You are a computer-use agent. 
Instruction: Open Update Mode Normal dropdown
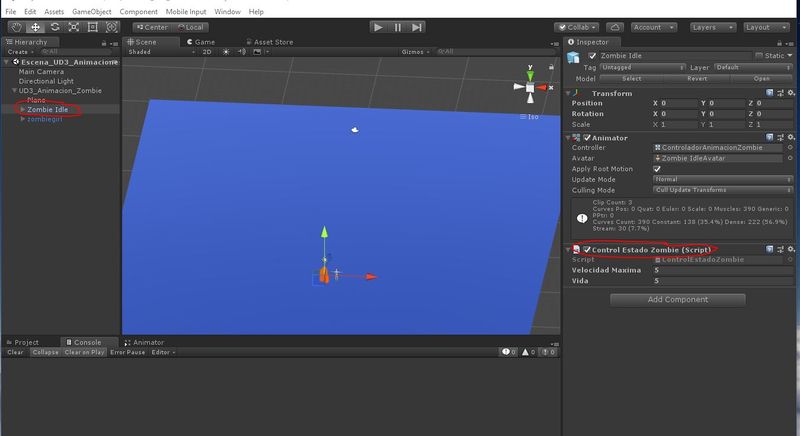coord(722,179)
